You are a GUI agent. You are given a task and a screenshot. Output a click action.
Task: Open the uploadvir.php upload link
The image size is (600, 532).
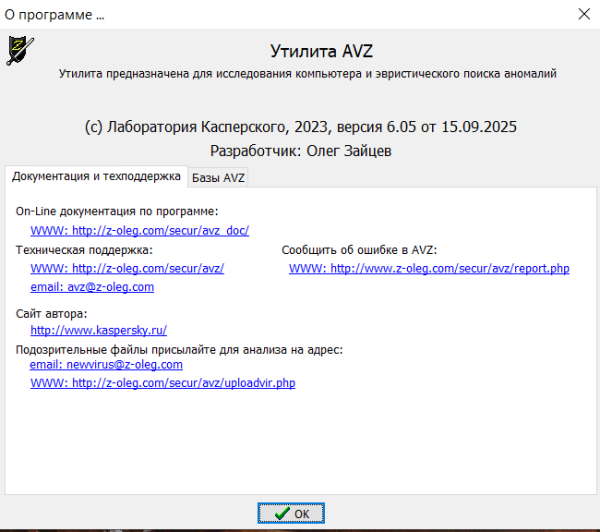[163, 383]
